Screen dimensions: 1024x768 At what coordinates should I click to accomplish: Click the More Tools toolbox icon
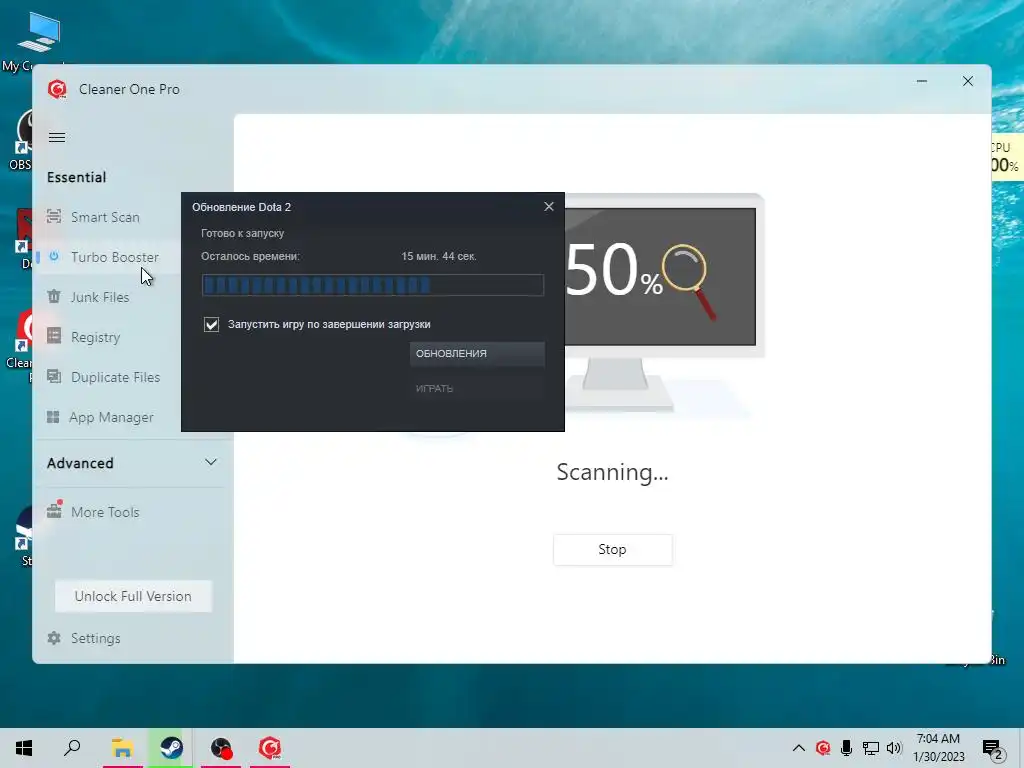54,510
